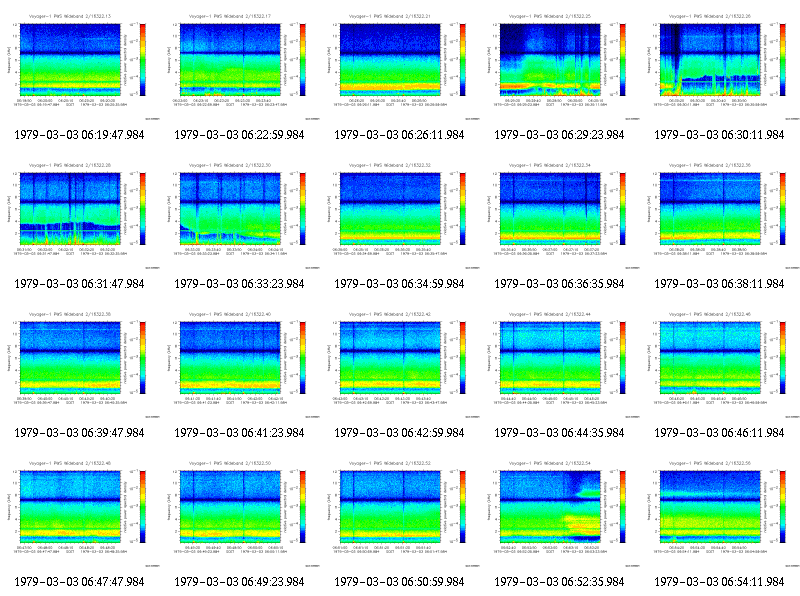The width and height of the screenshot is (800, 596).
Task: Select the caption text 1979-03-03 06:50:59.984
Action: (399, 582)
